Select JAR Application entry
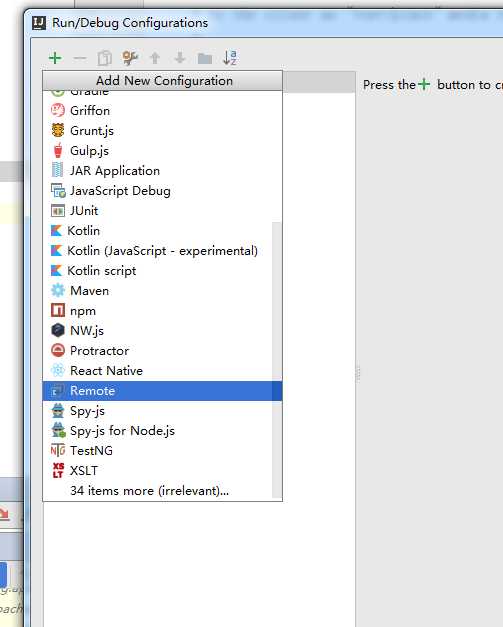Screen dimensions: 503x627 point(162,170)
